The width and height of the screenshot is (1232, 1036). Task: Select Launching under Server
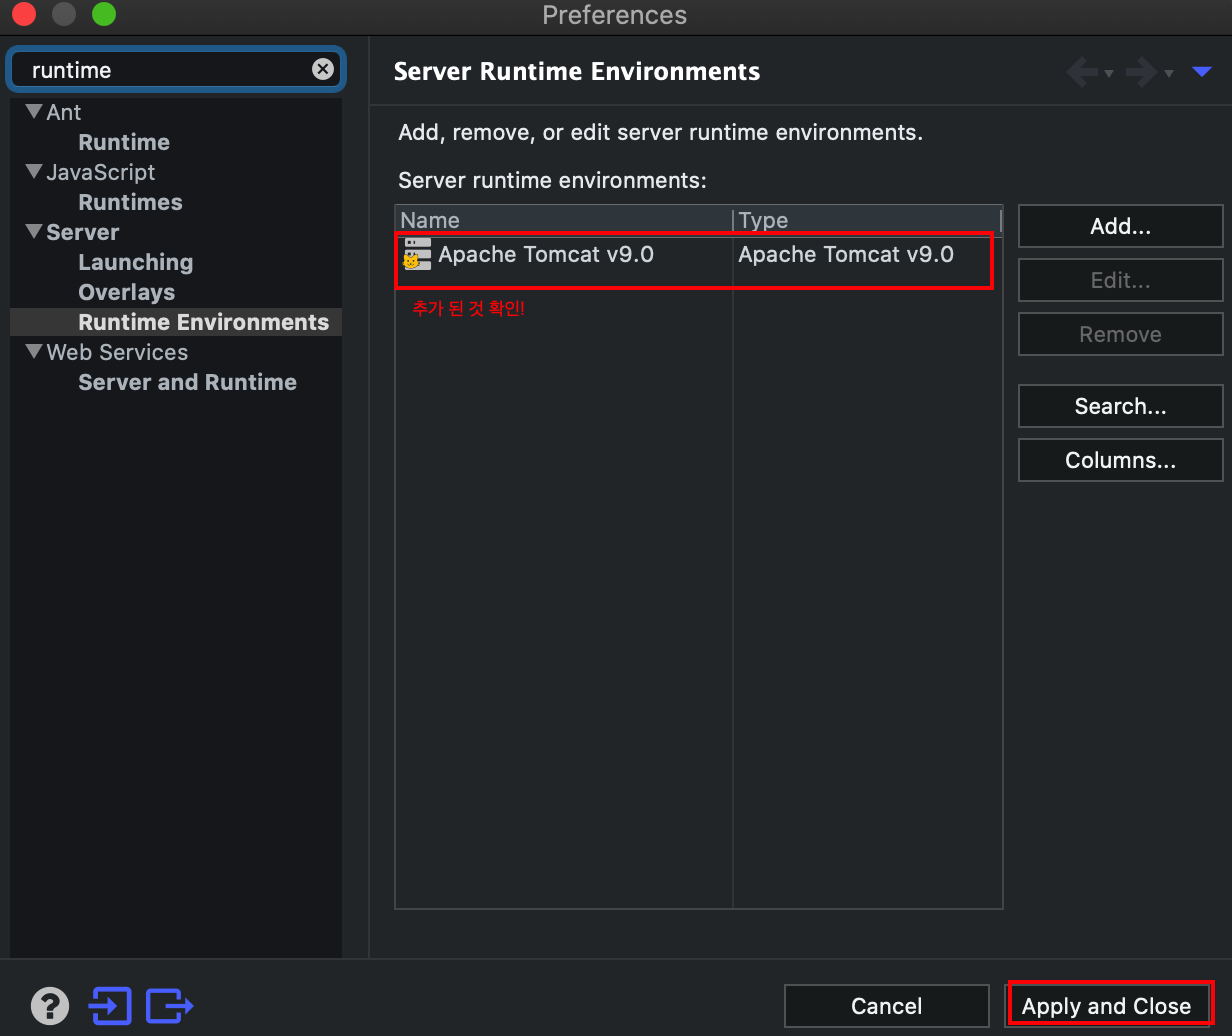tap(135, 262)
